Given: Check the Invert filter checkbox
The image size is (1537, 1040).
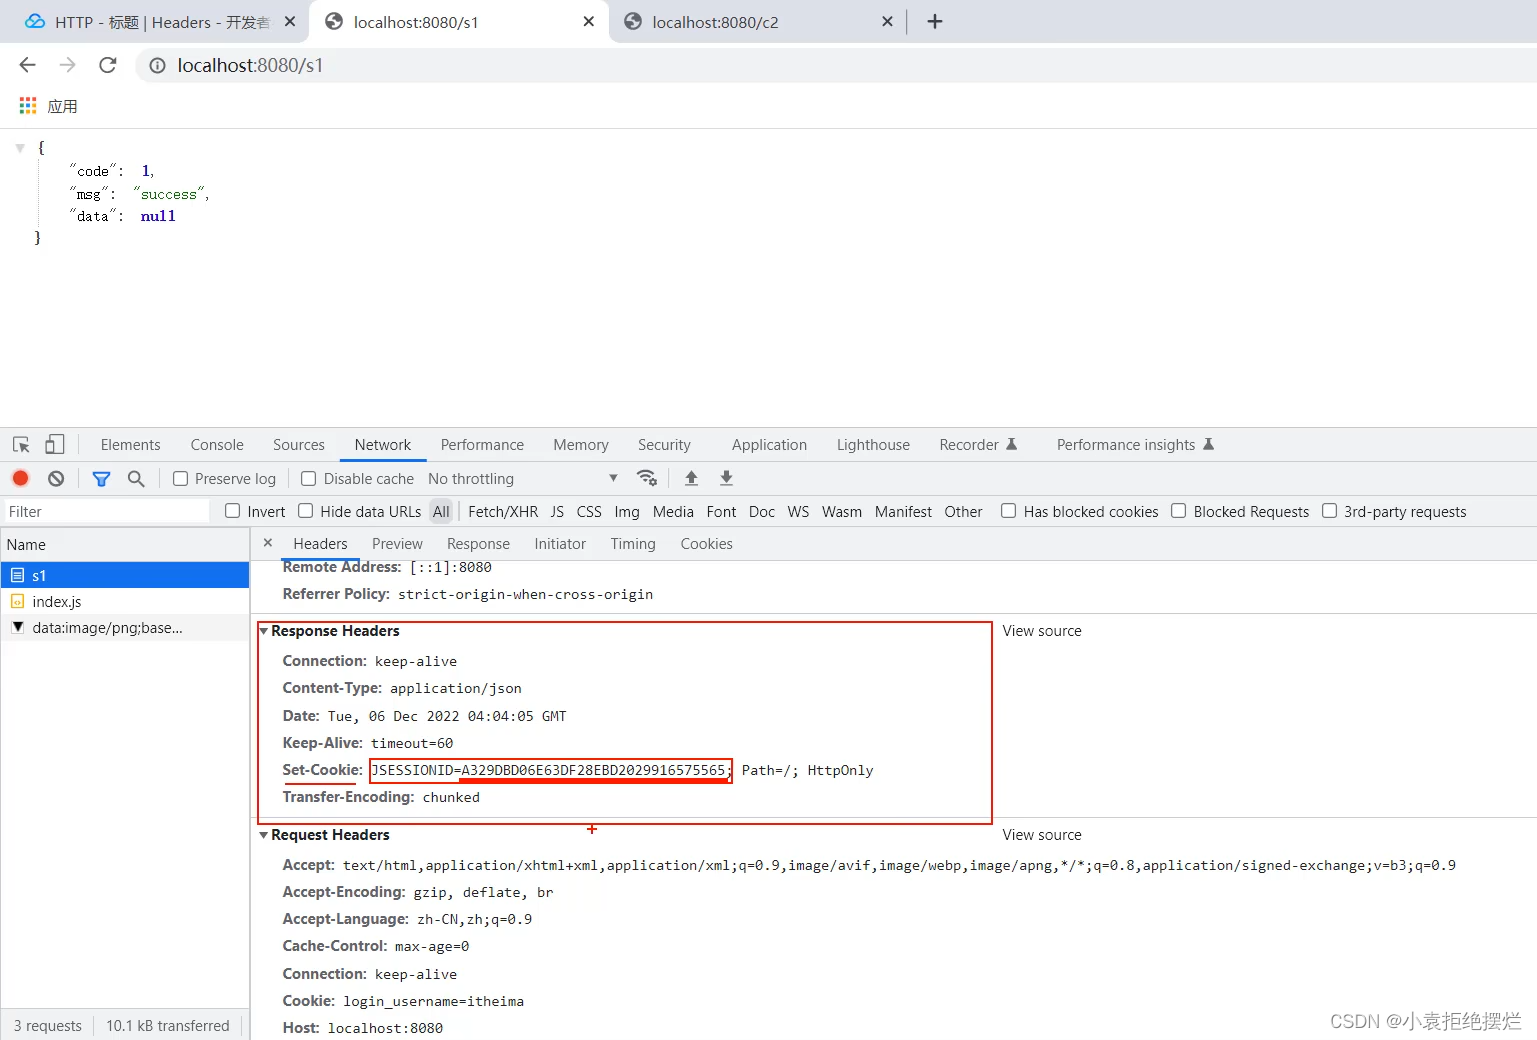Looking at the screenshot, I should pyautogui.click(x=233, y=511).
